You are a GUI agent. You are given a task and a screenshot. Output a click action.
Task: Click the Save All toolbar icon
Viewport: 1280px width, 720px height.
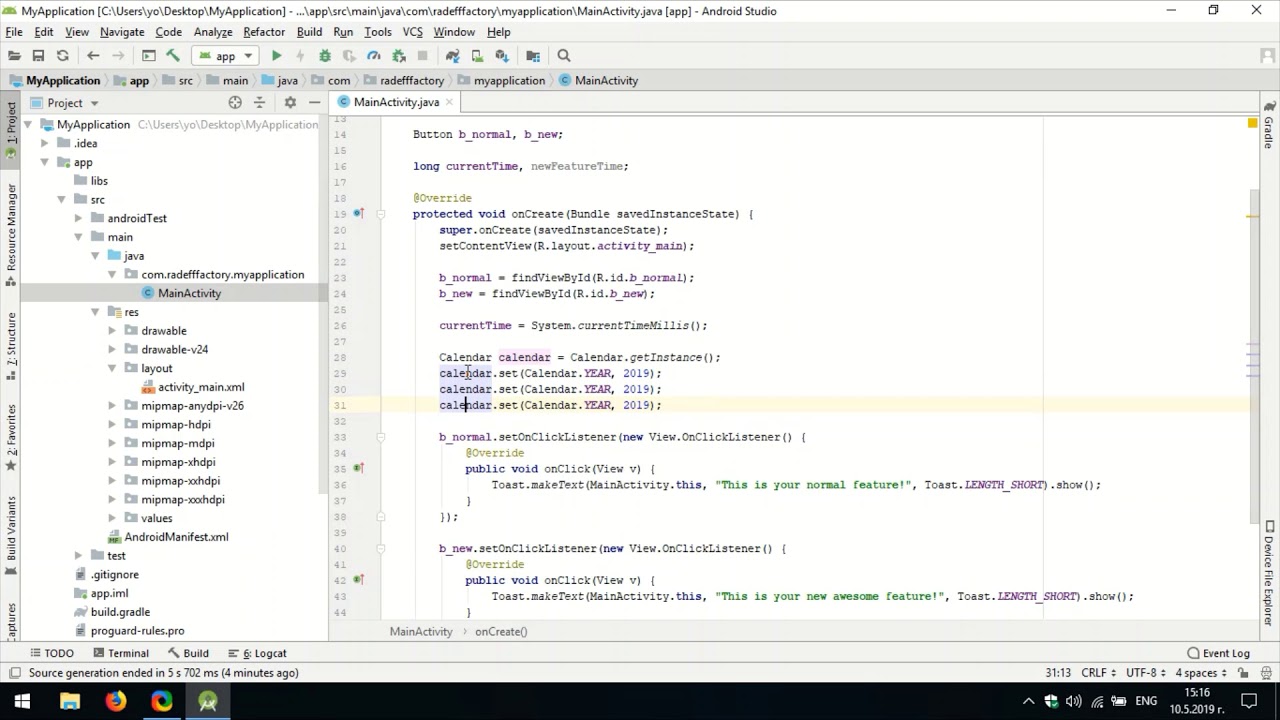(38, 56)
